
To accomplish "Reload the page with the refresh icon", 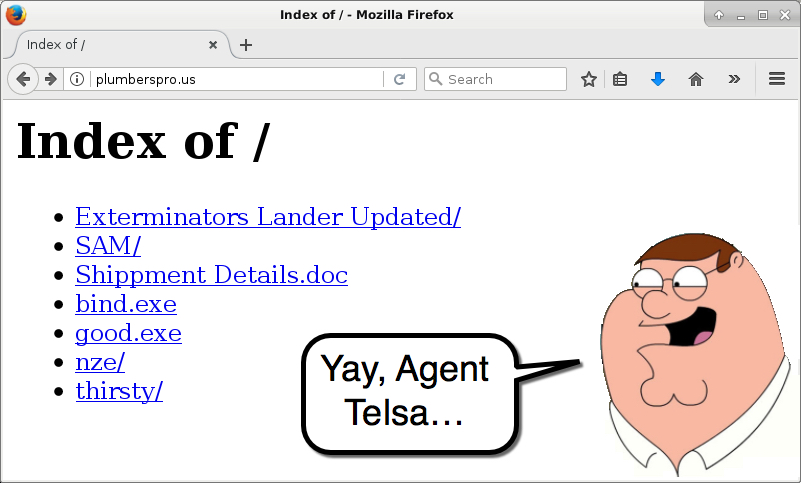I will [399, 79].
